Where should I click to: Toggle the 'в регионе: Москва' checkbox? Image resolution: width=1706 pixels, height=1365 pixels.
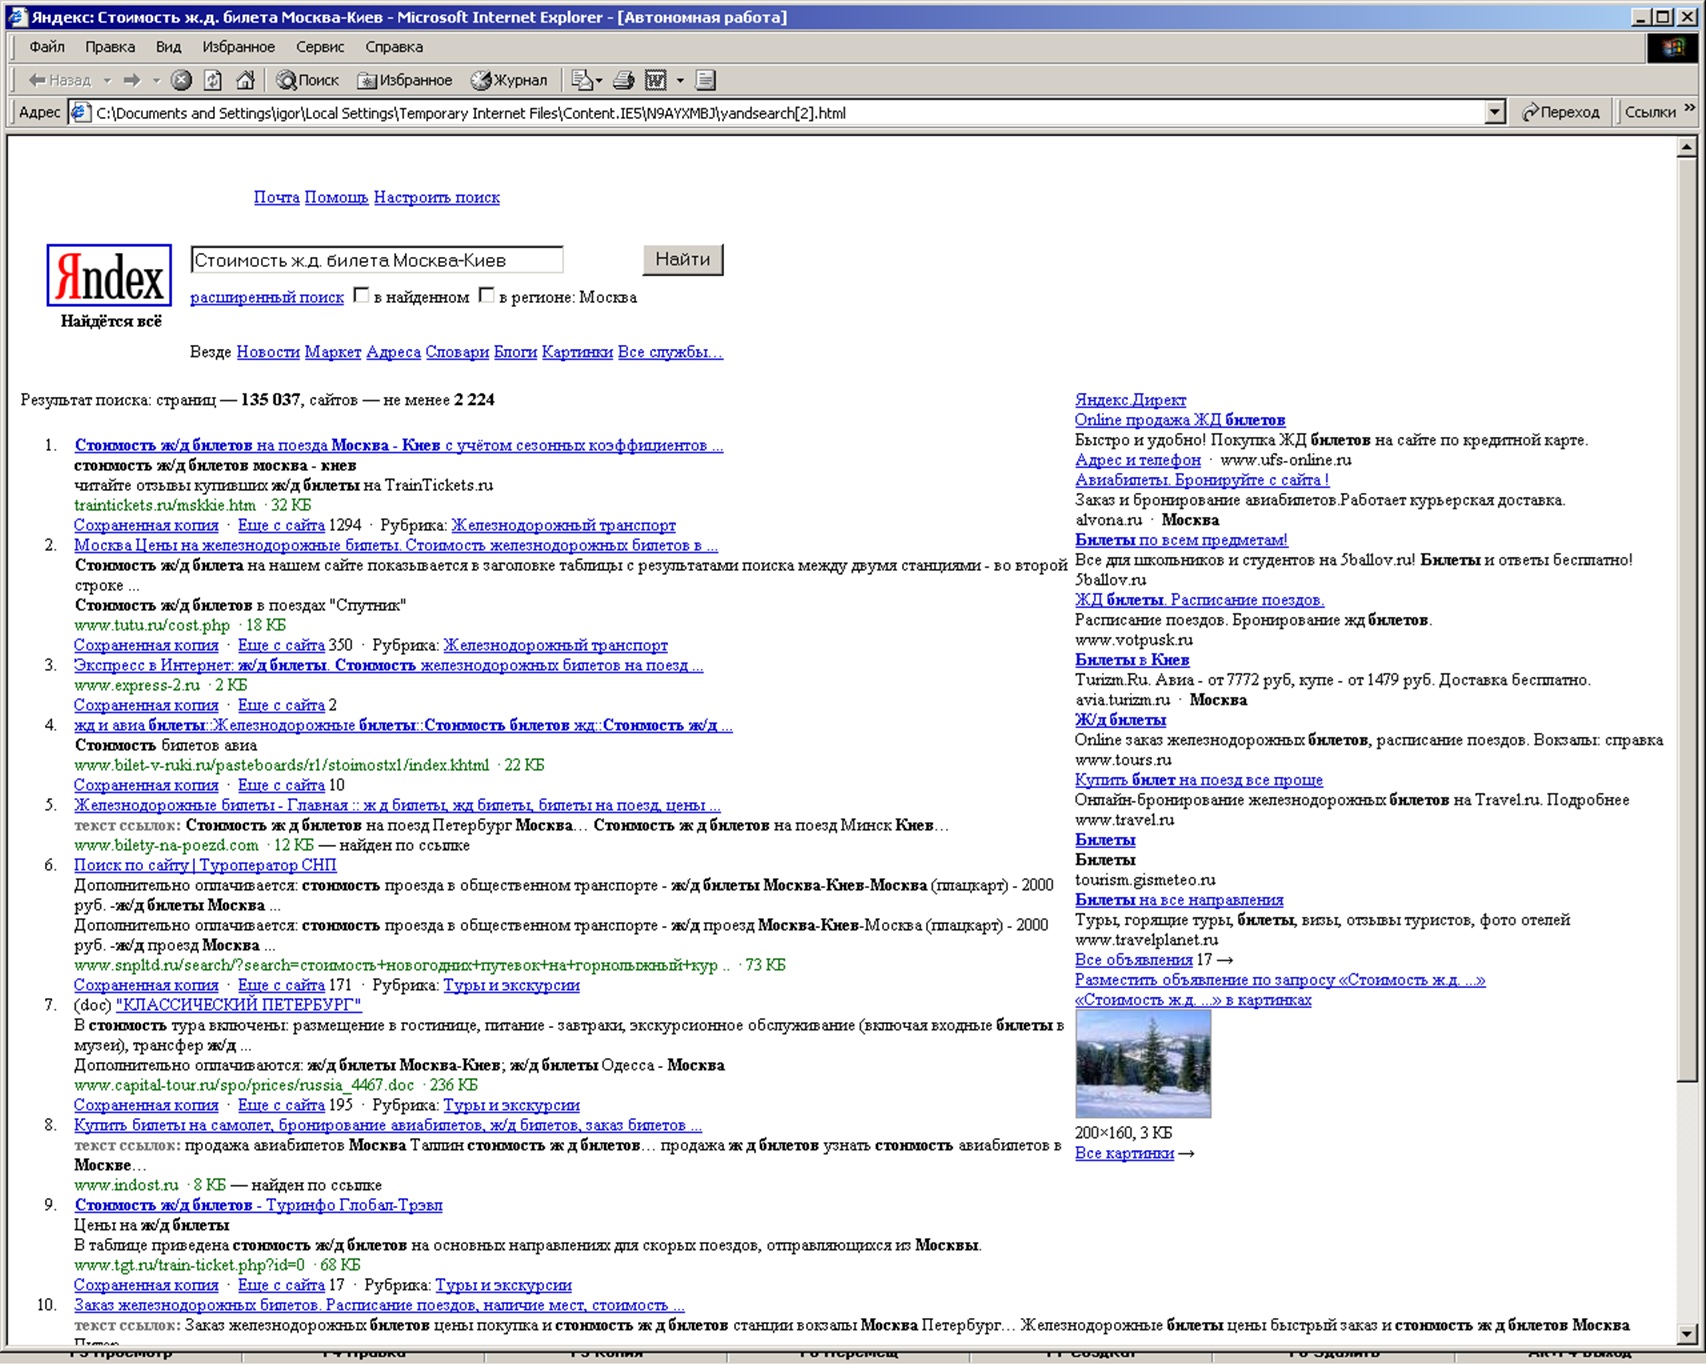[x=487, y=295]
